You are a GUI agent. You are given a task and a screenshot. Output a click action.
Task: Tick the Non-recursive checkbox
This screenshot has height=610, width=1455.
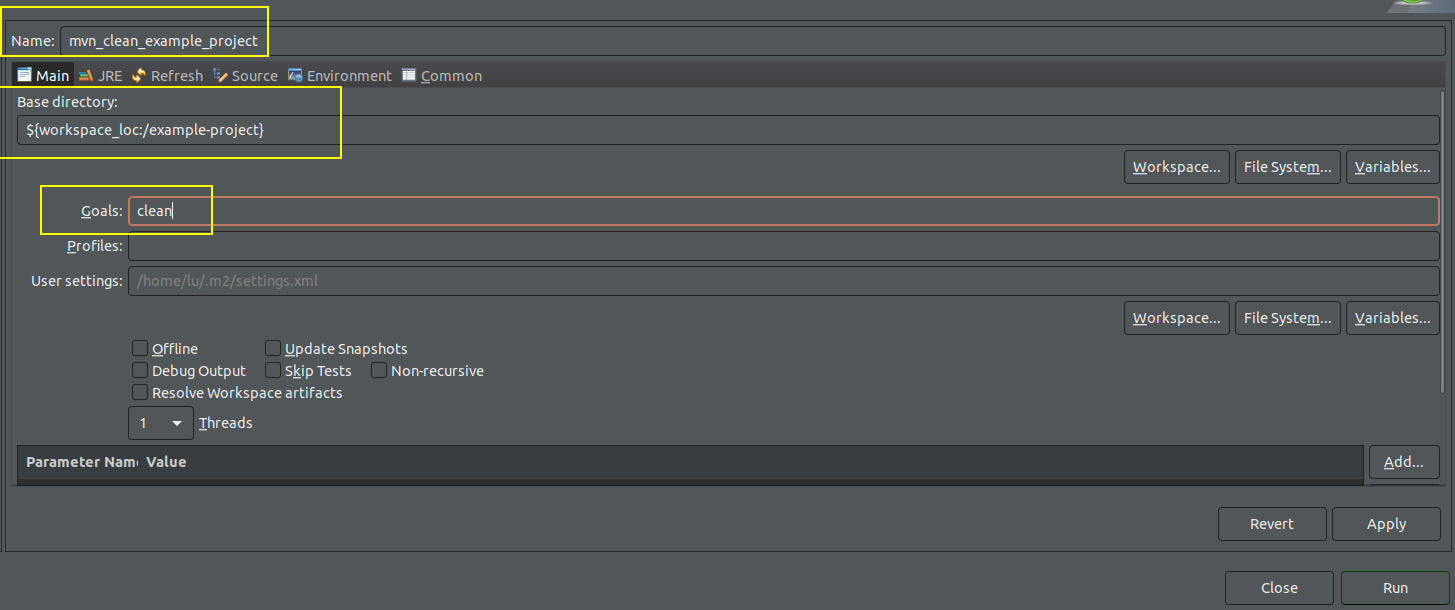pos(379,371)
